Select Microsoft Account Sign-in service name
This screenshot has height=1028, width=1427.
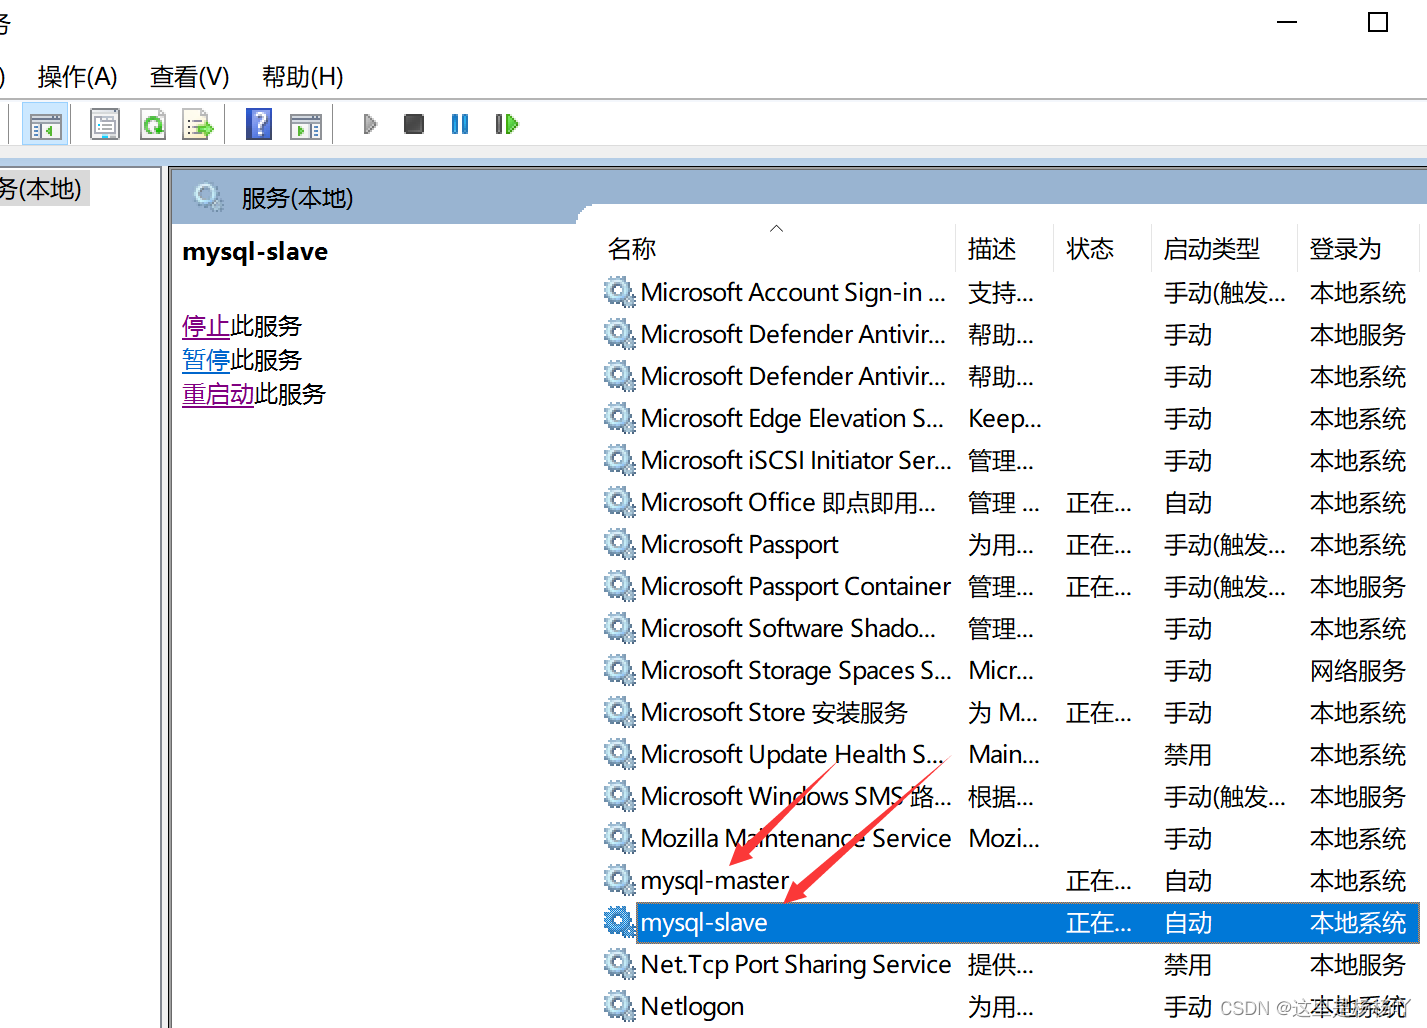point(793,292)
